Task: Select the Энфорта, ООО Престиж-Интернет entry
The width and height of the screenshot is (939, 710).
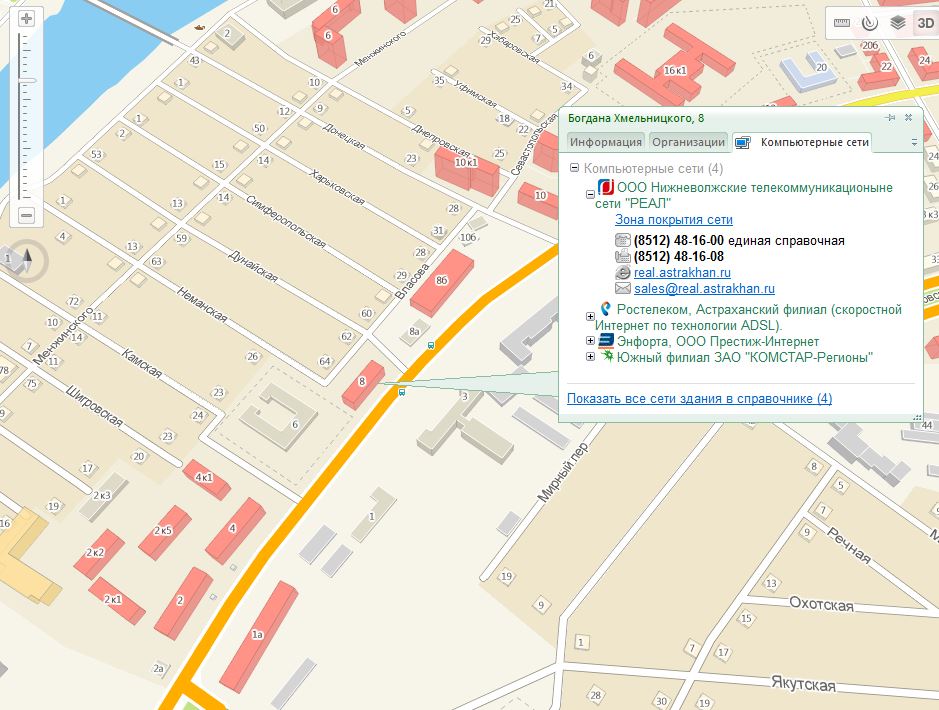Action: coord(718,341)
